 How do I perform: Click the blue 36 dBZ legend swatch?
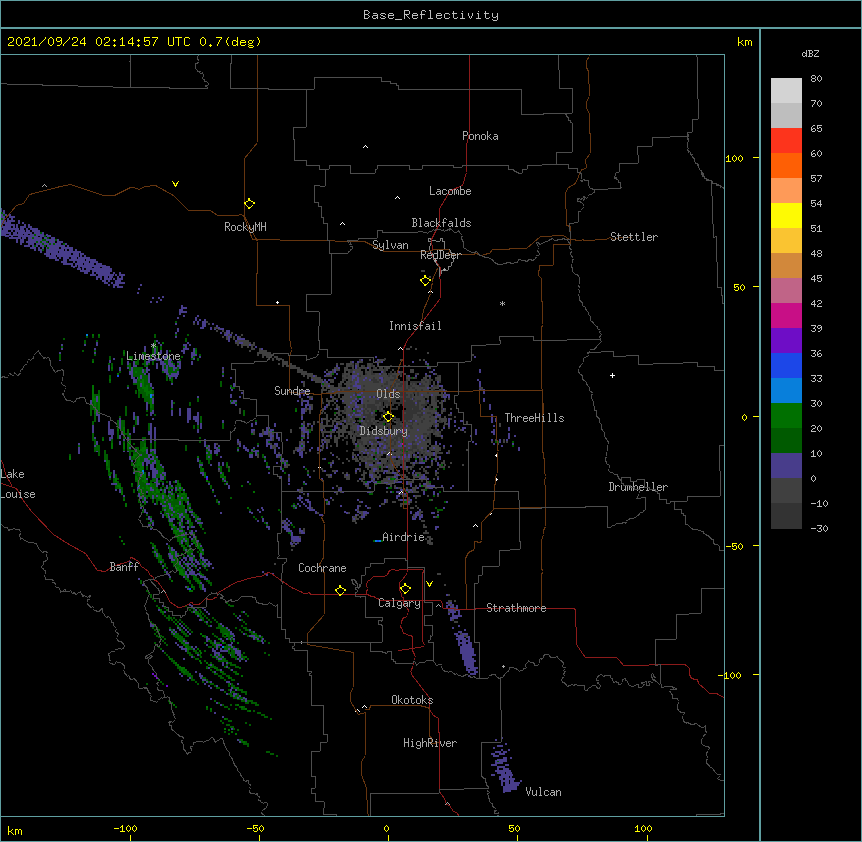coord(786,365)
